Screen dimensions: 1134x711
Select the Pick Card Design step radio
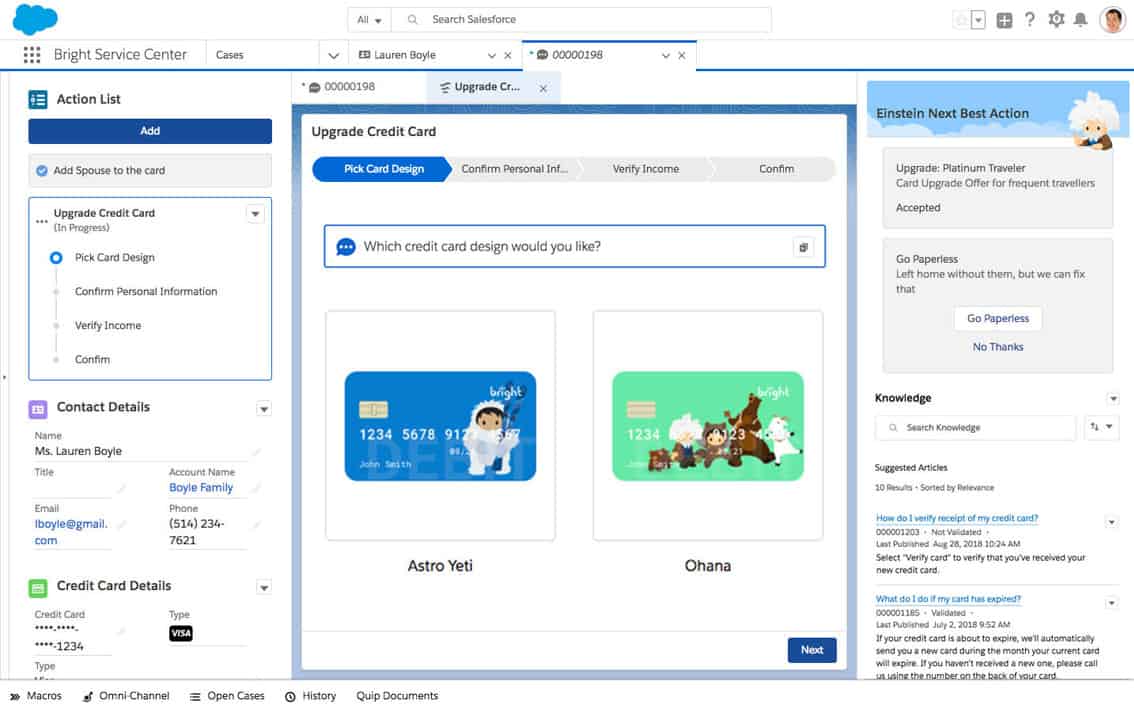[x=56, y=257]
